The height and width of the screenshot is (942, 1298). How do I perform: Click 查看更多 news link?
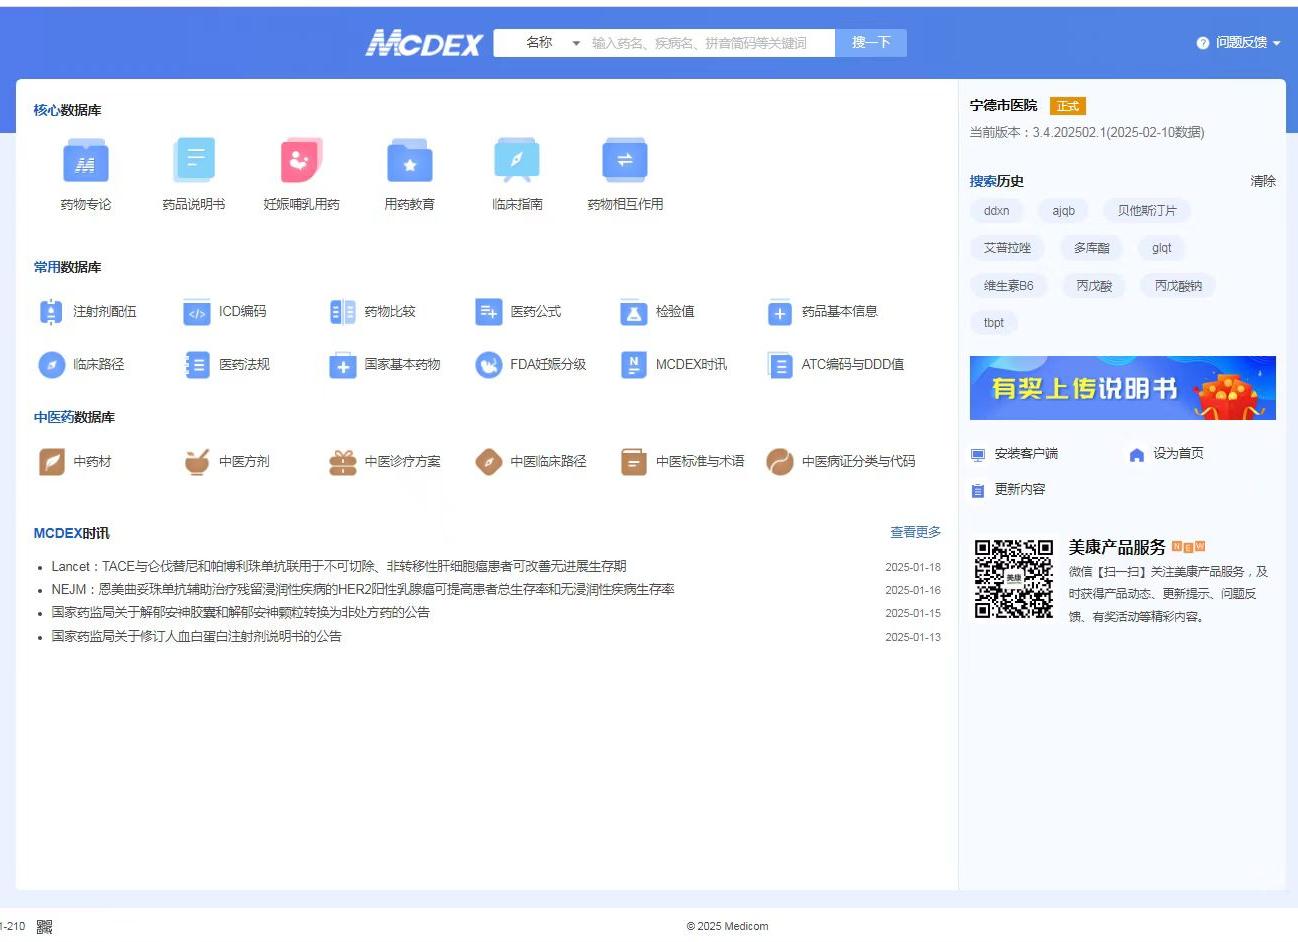[916, 533]
